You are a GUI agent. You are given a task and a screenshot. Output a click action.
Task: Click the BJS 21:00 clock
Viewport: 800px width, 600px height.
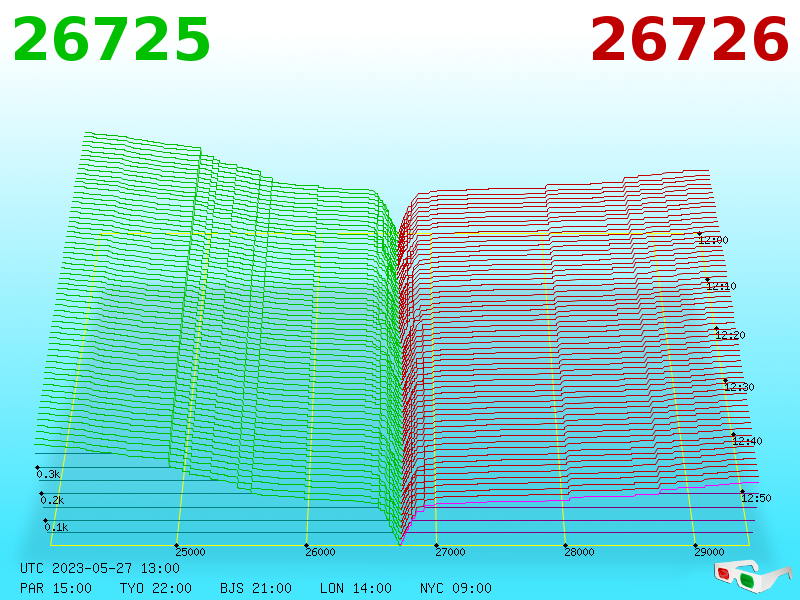coord(256,588)
